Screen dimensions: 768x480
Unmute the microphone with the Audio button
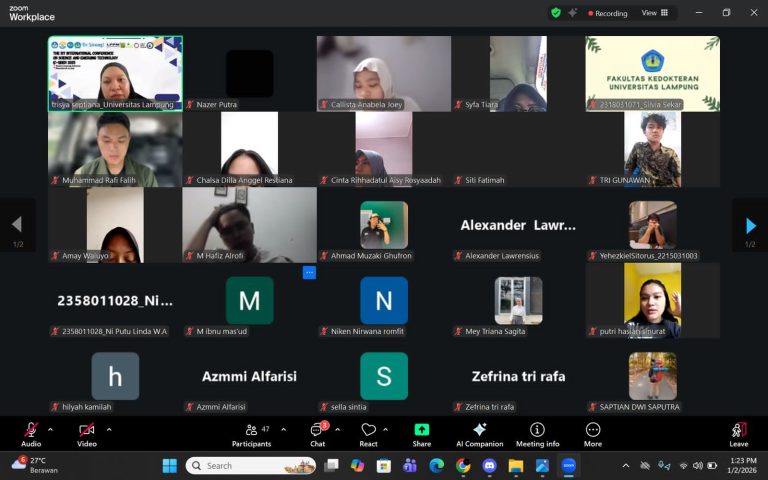(31, 433)
